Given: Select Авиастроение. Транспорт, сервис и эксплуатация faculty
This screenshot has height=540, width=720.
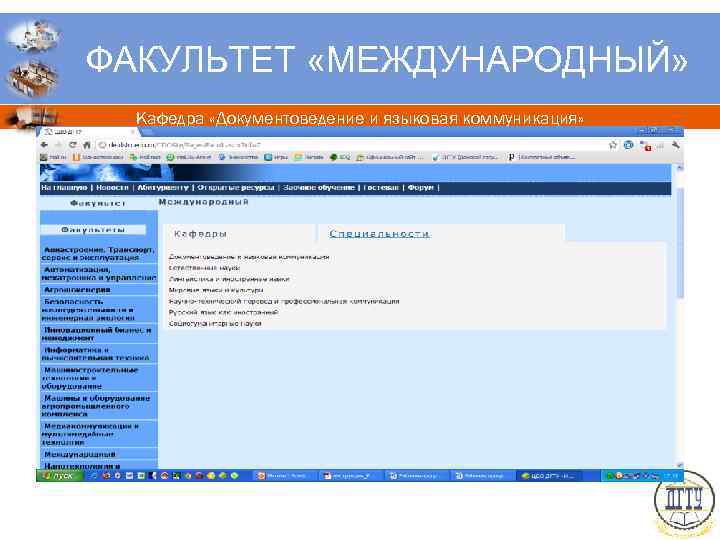Looking at the screenshot, I should (98, 253).
